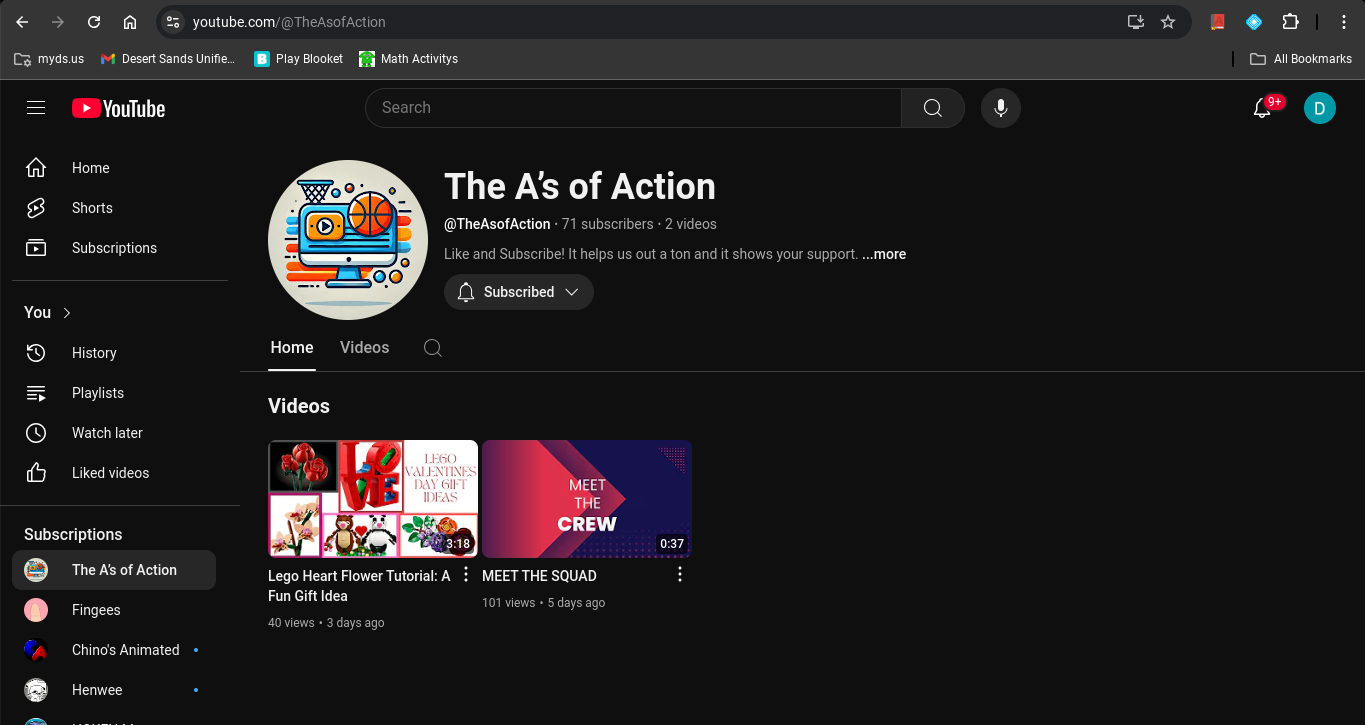Click the channel profile picture
1365x725 pixels.
tap(348, 240)
